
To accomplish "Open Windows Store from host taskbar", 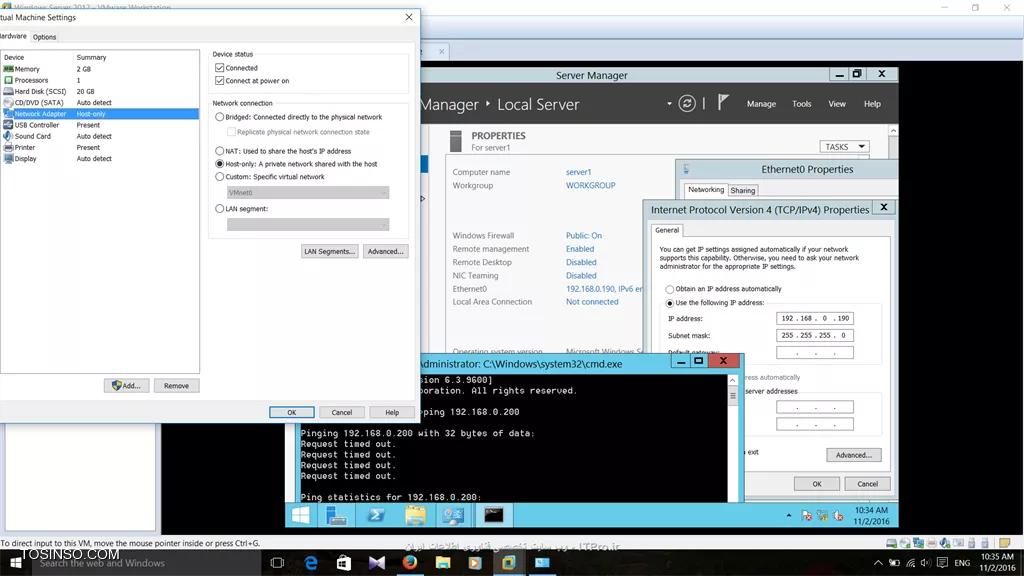I will 344,562.
